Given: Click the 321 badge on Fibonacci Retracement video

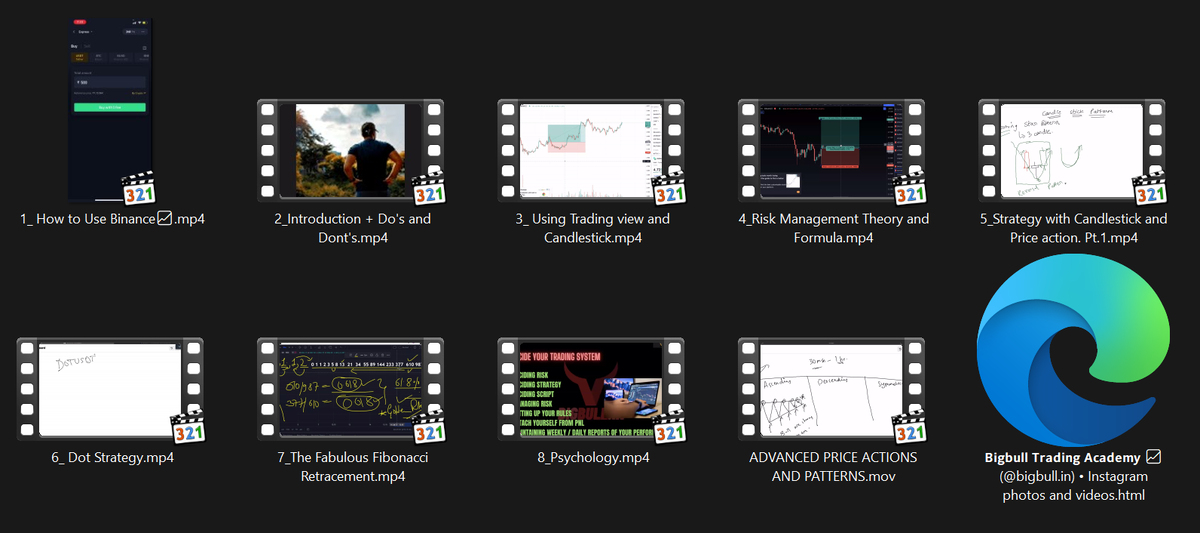Looking at the screenshot, I should (429, 427).
